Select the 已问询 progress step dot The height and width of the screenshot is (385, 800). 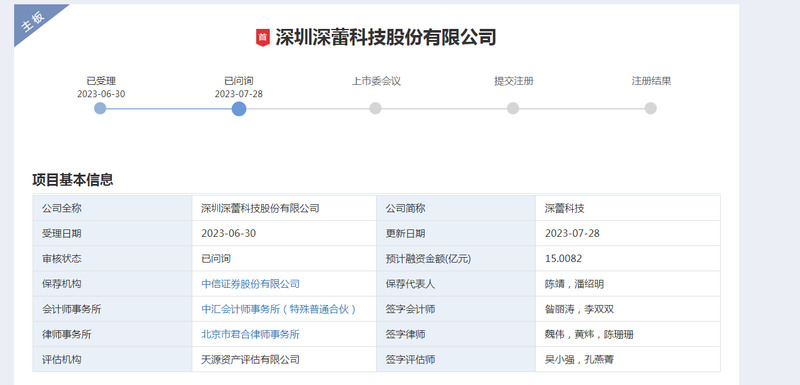(x=239, y=109)
